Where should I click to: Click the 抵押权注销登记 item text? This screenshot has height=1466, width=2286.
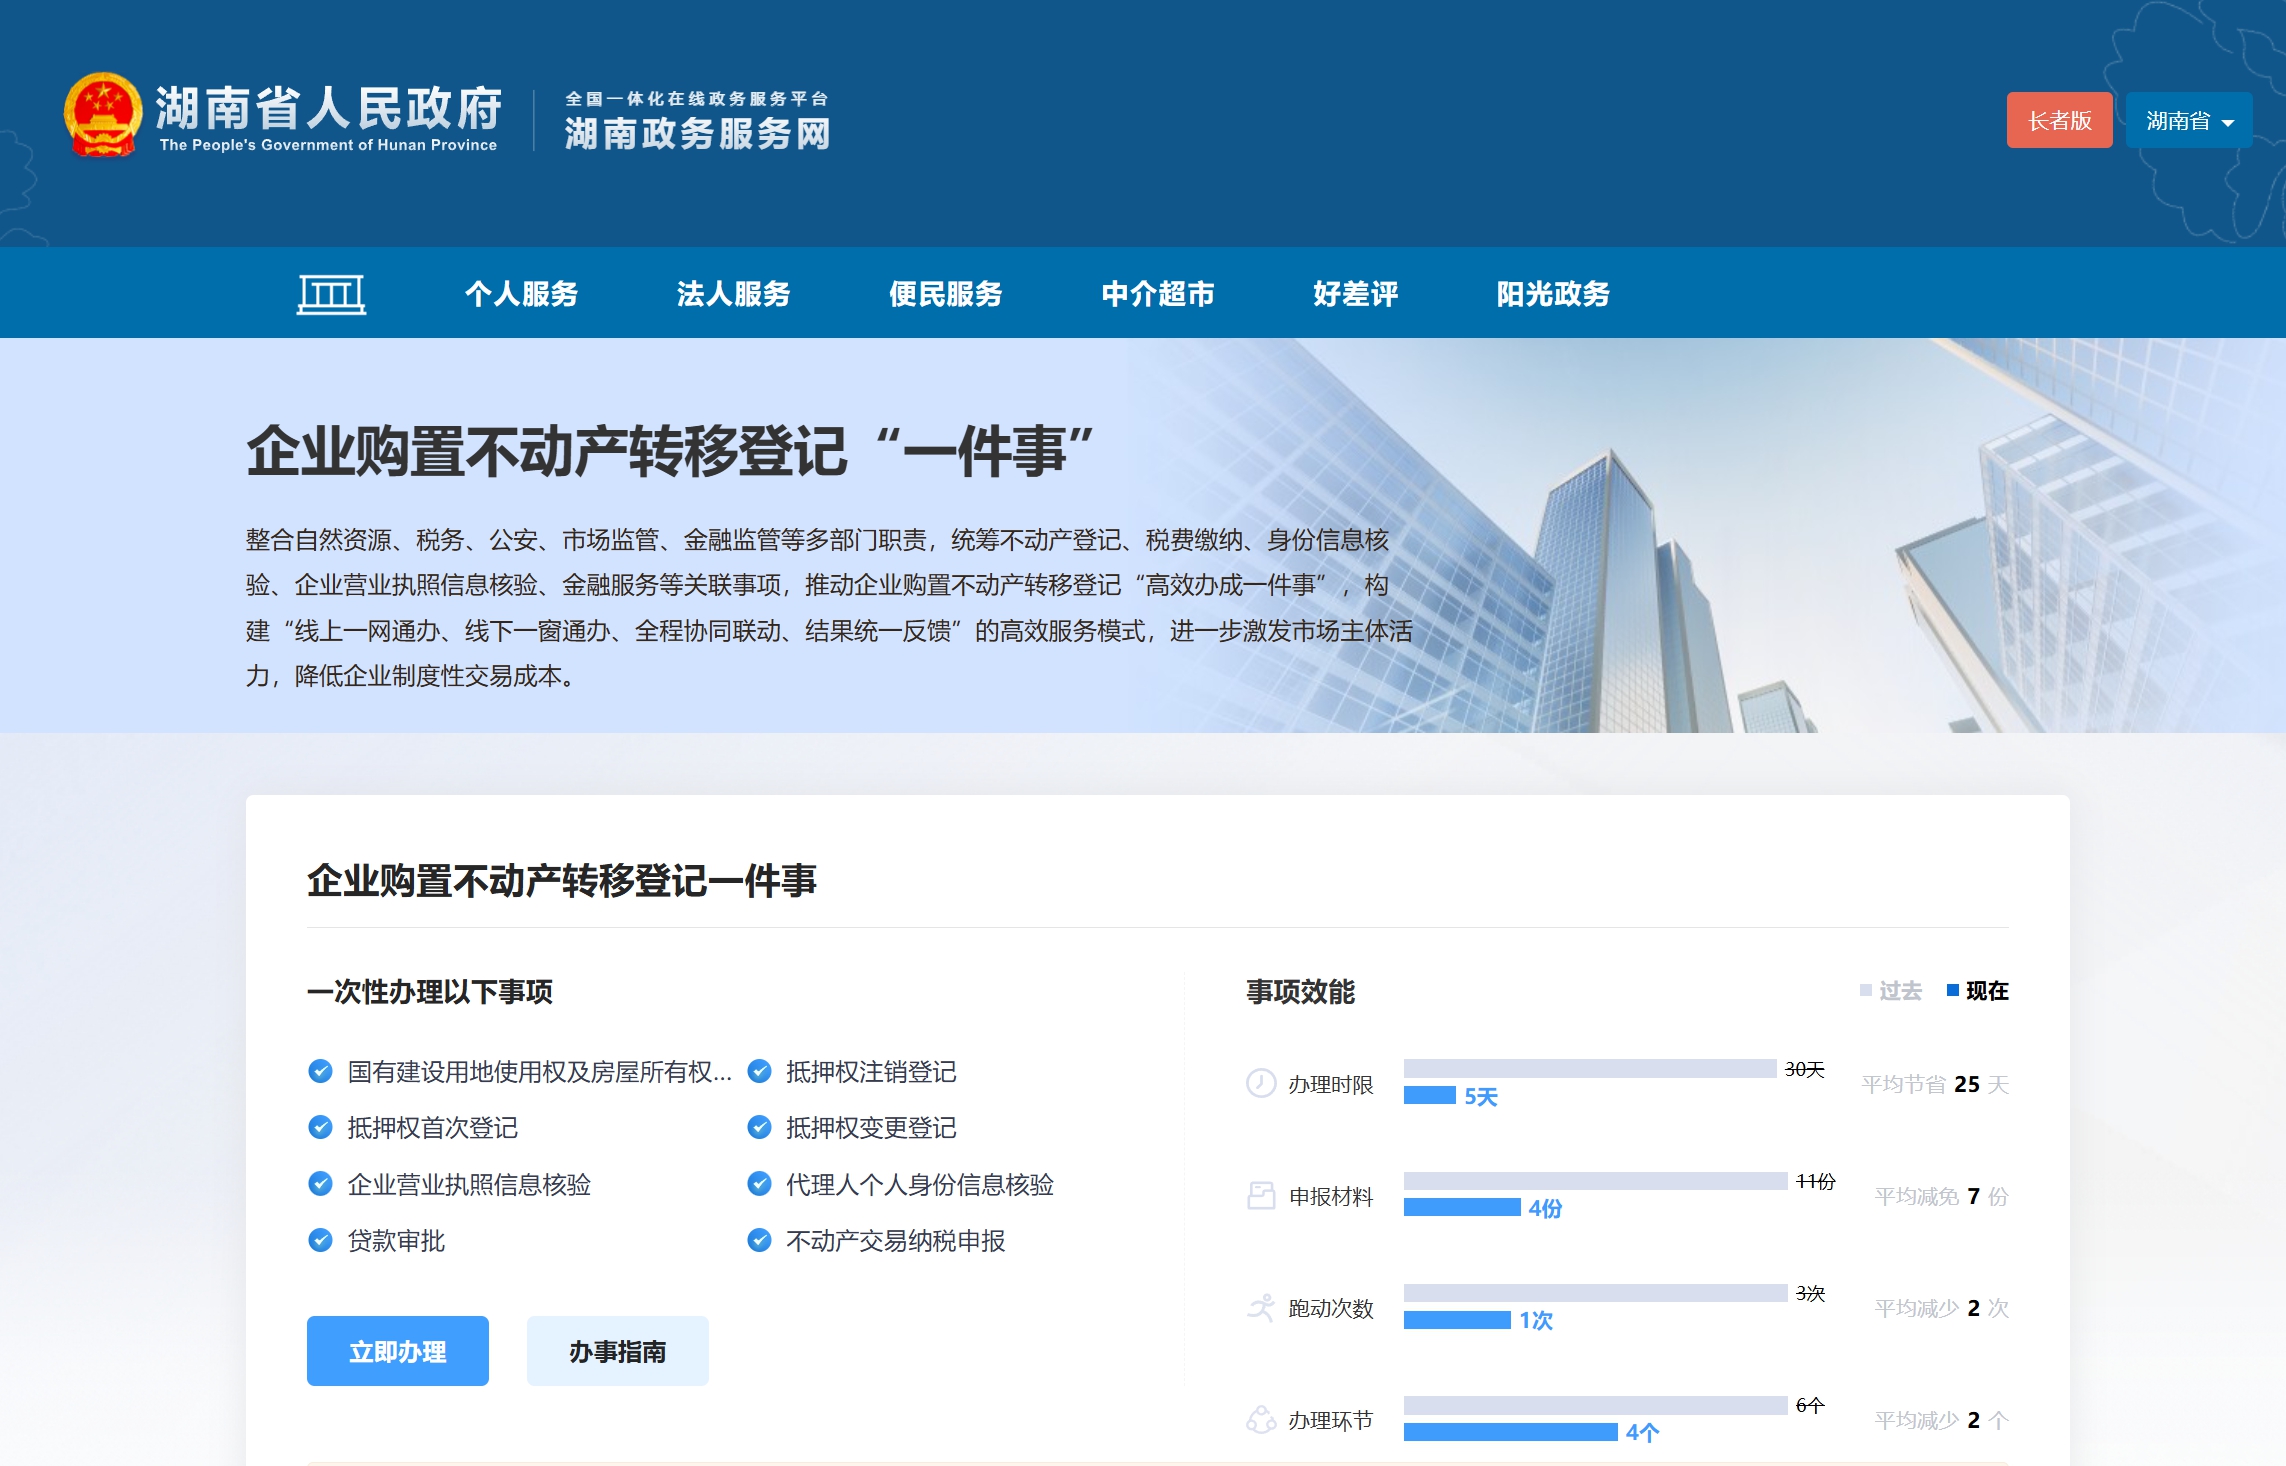(x=871, y=1072)
